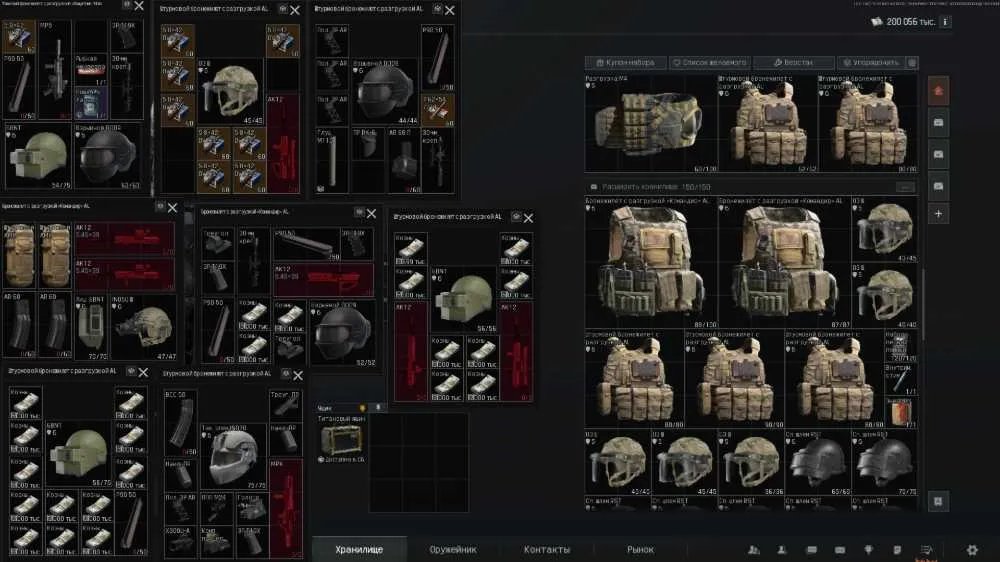
Task: Click the single-person friends icon in bottom bar
Action: click(x=782, y=550)
